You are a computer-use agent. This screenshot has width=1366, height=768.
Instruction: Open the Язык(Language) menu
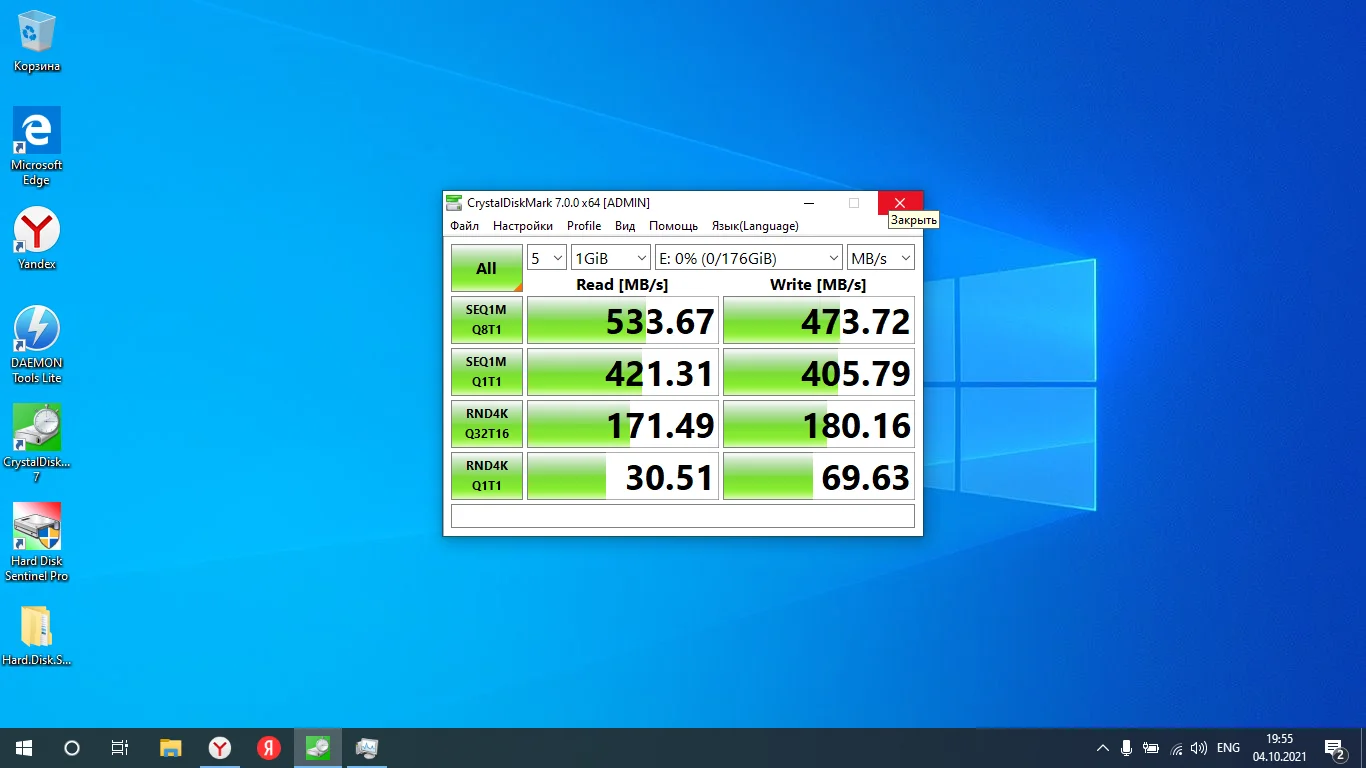point(755,226)
